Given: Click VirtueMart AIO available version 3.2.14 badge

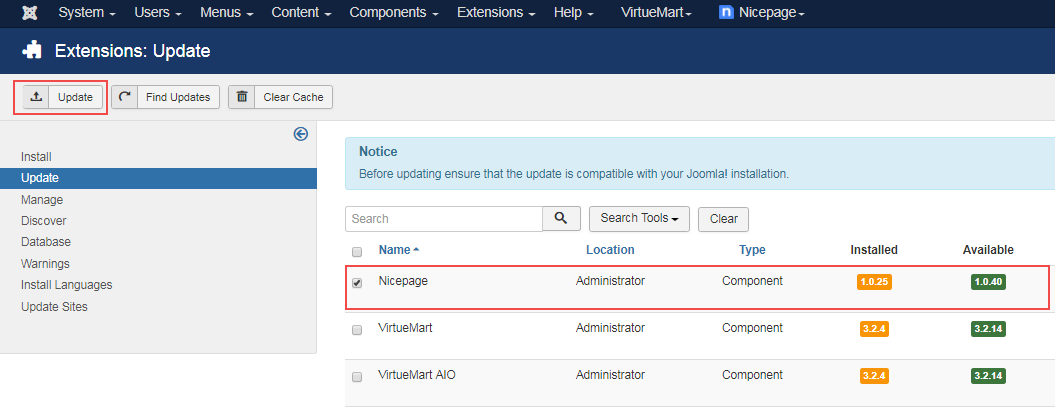Looking at the screenshot, I should tap(988, 376).
